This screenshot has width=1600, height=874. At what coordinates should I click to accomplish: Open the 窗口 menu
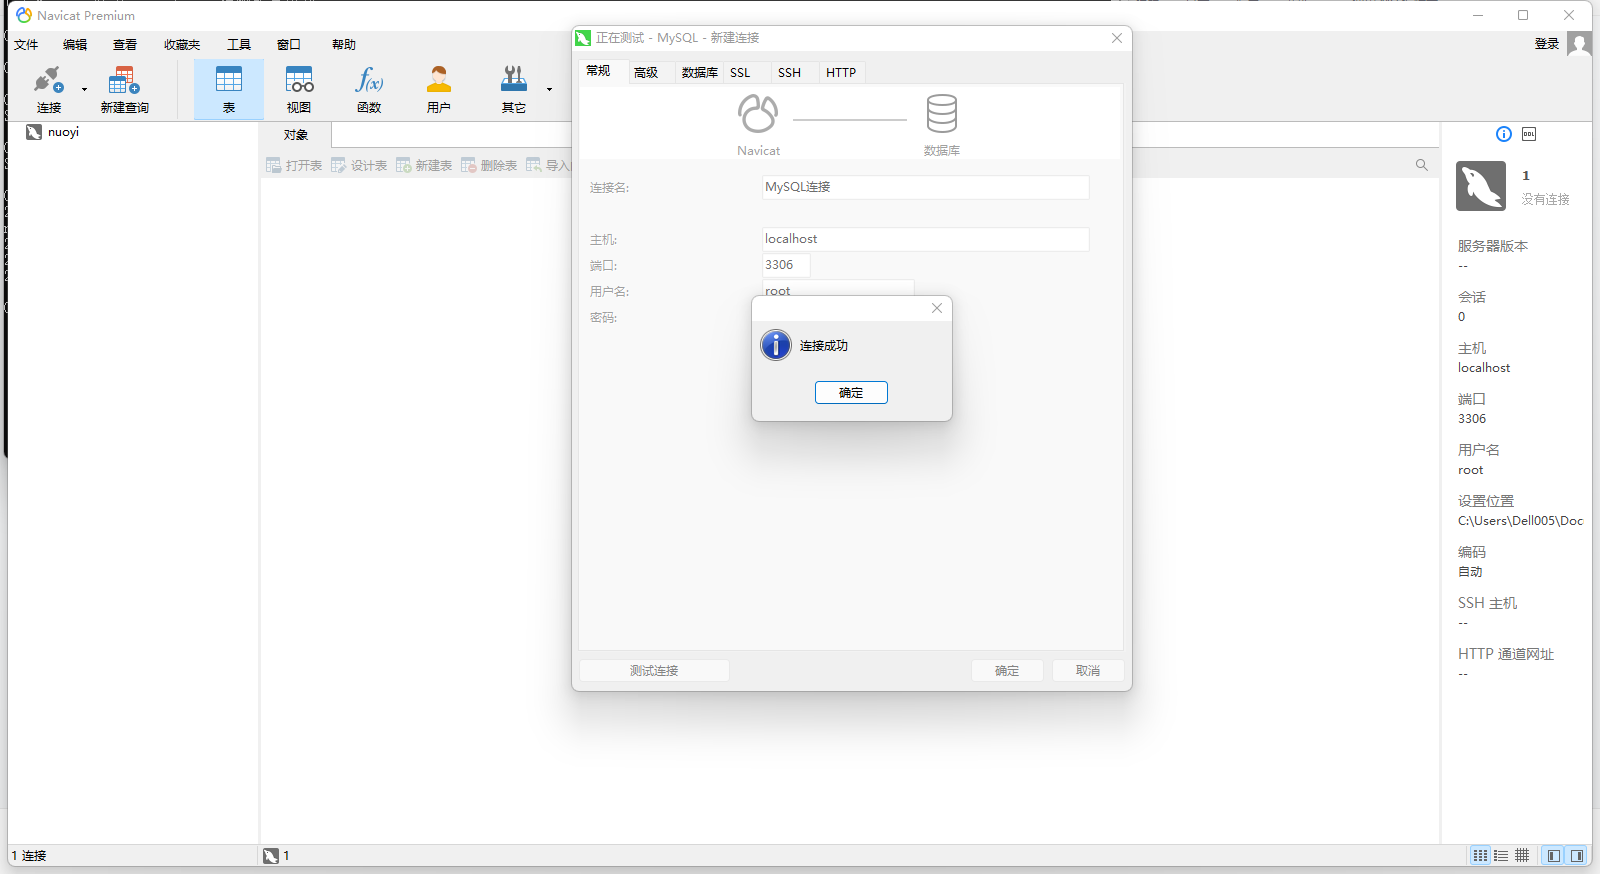pyautogui.click(x=289, y=45)
